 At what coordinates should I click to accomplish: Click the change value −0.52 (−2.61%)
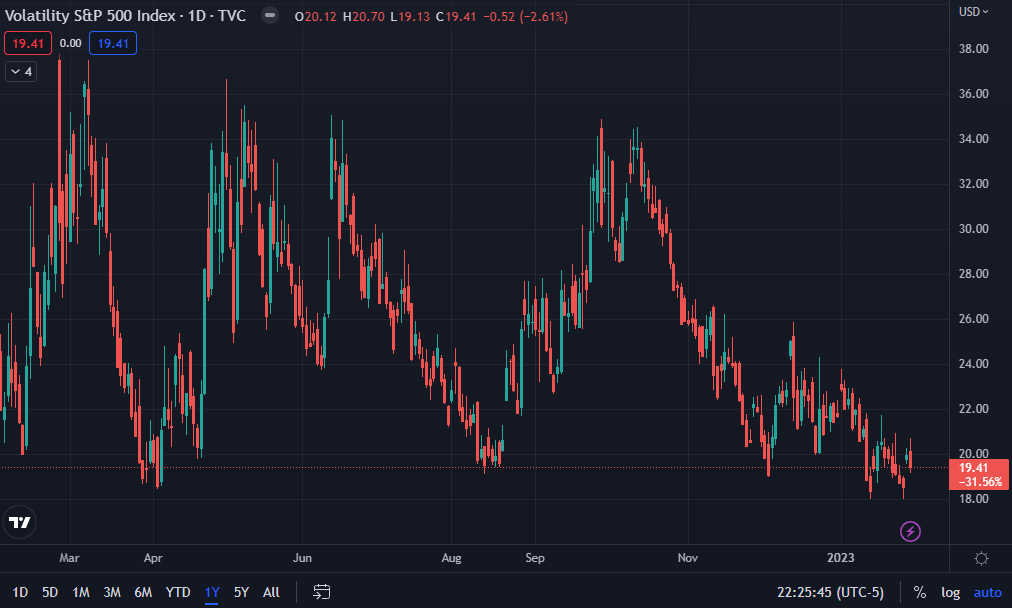coord(525,16)
